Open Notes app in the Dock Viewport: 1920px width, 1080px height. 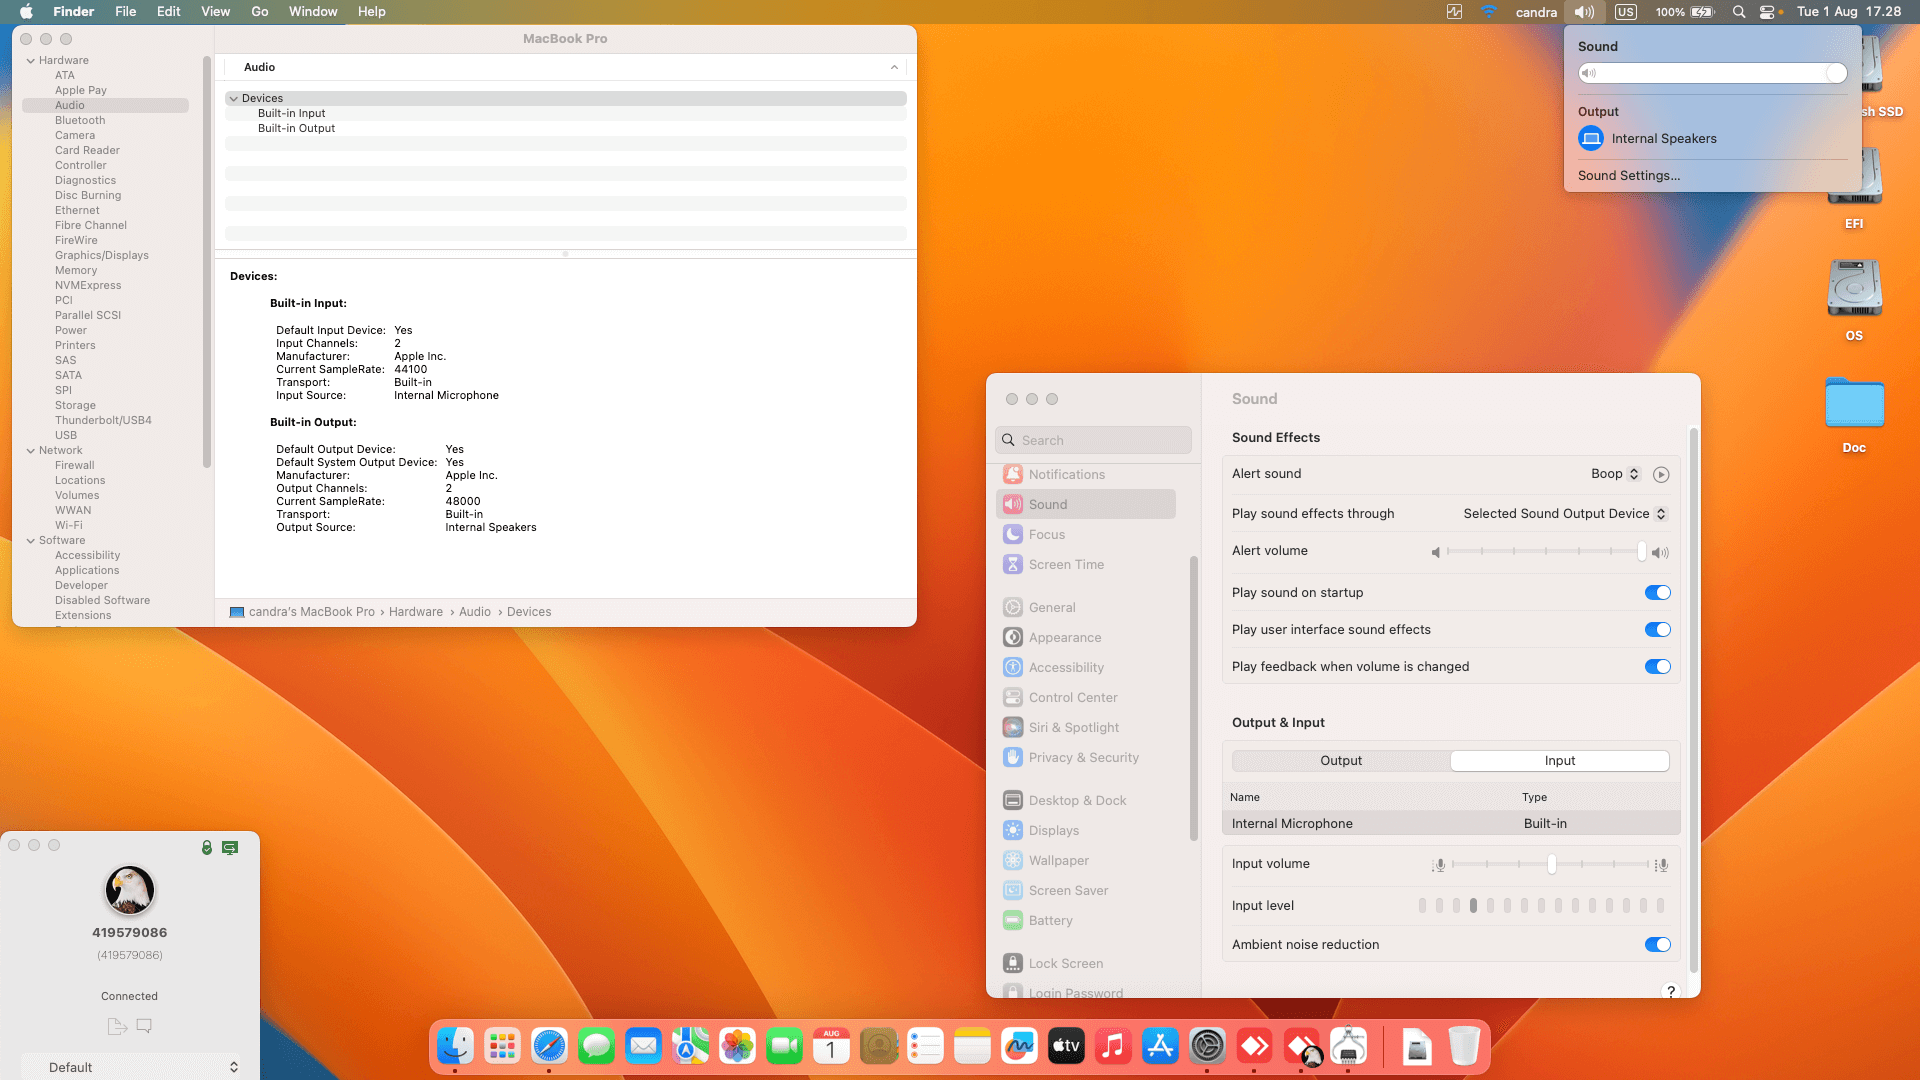(972, 1047)
